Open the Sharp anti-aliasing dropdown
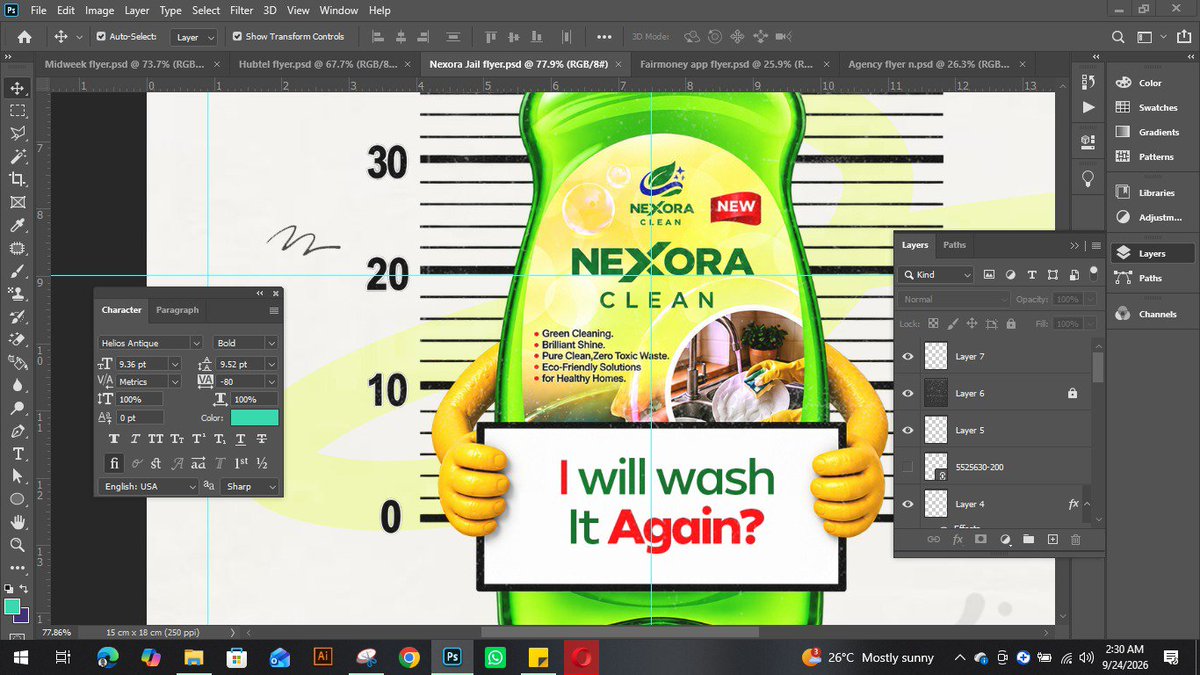Screen dimensions: 1200x675 [x=250, y=486]
